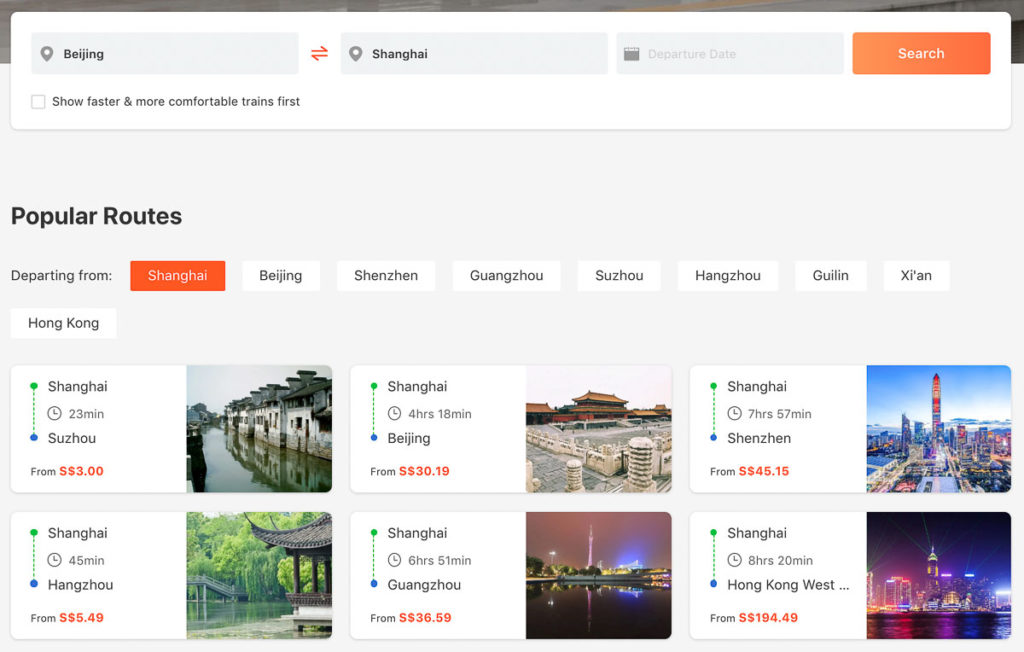1024x652 pixels.
Task: Click the 23min duration text
Action: tap(86, 414)
